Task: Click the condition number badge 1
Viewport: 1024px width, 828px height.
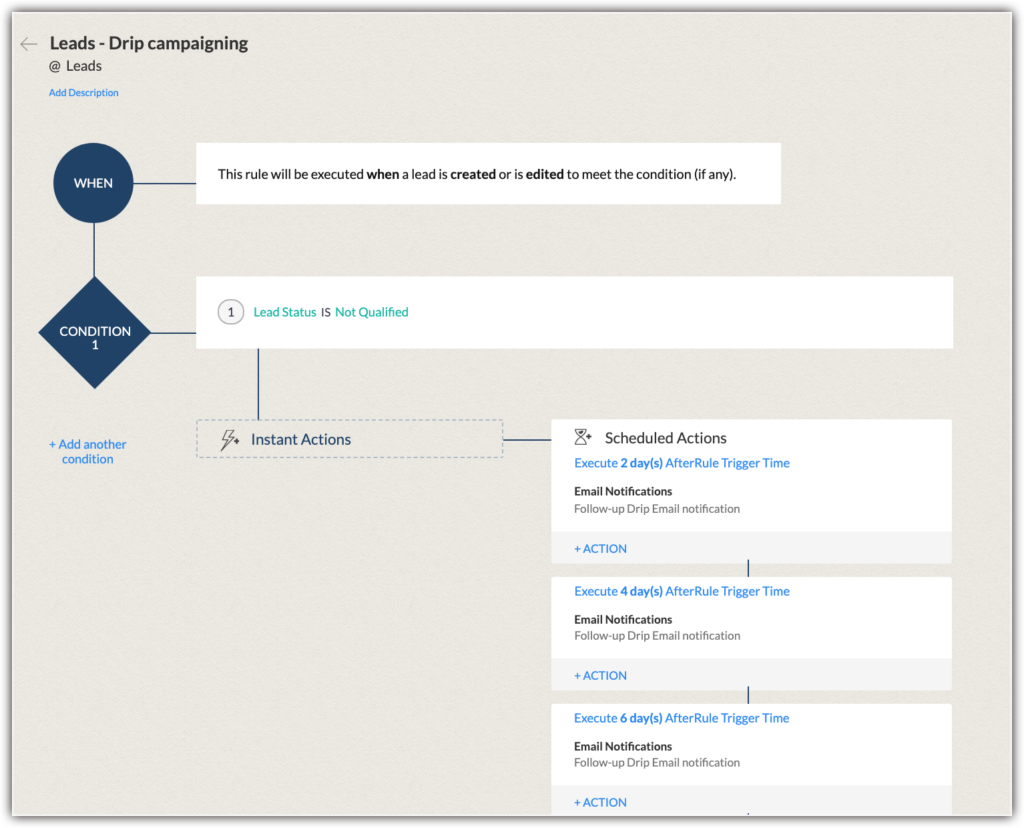Action: coord(231,312)
